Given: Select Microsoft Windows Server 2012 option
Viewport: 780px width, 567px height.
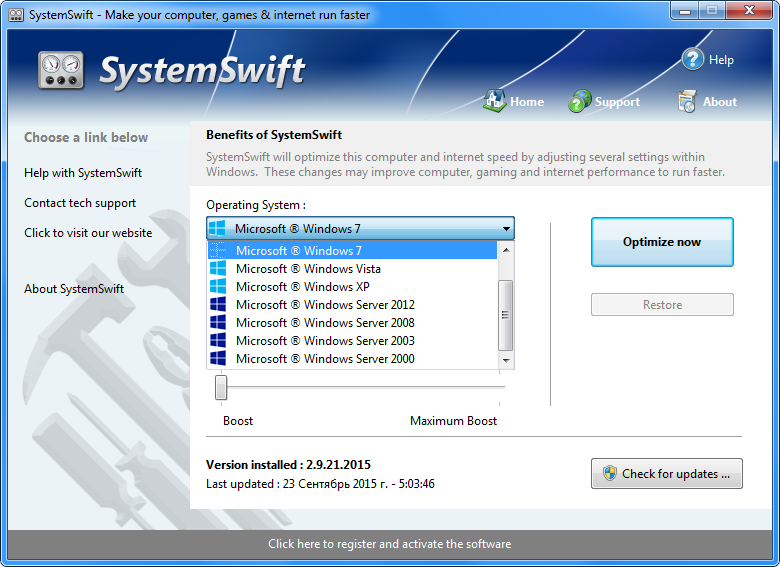Looking at the screenshot, I should coord(352,304).
